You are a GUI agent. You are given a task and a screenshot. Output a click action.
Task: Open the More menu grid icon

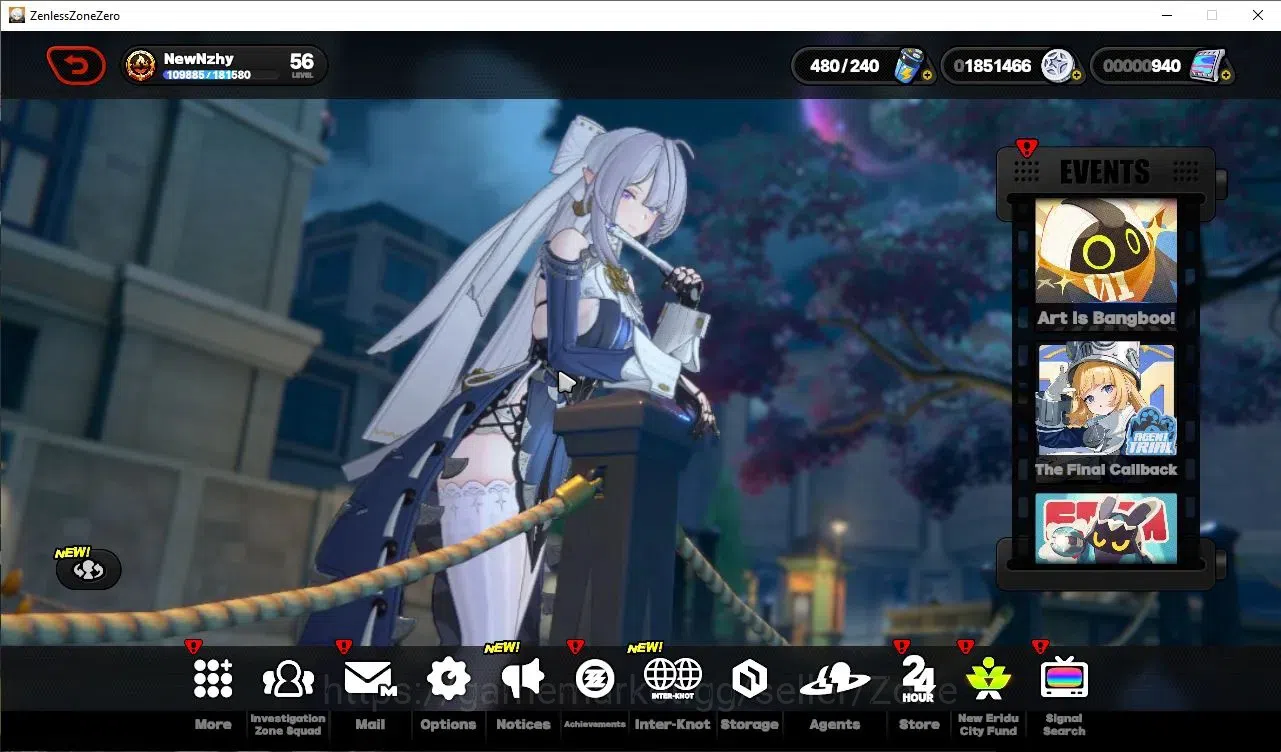pos(213,679)
